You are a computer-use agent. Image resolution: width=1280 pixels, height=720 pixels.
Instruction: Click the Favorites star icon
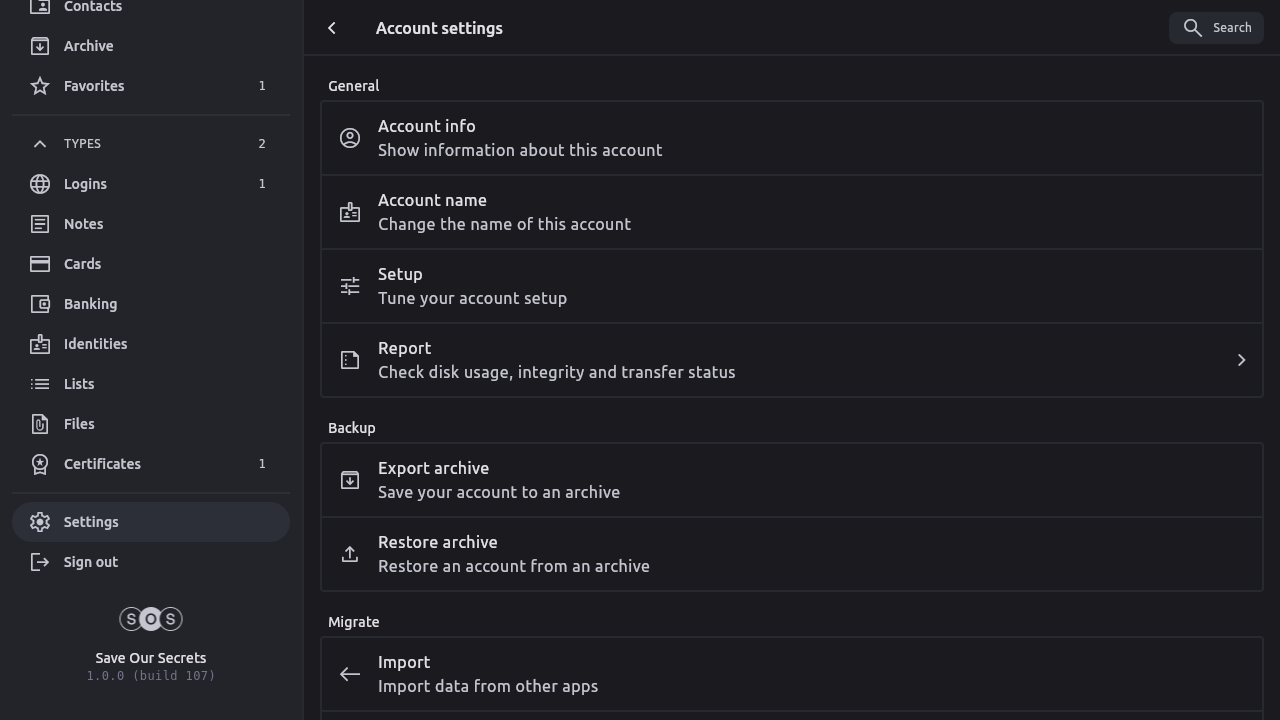pyautogui.click(x=40, y=86)
